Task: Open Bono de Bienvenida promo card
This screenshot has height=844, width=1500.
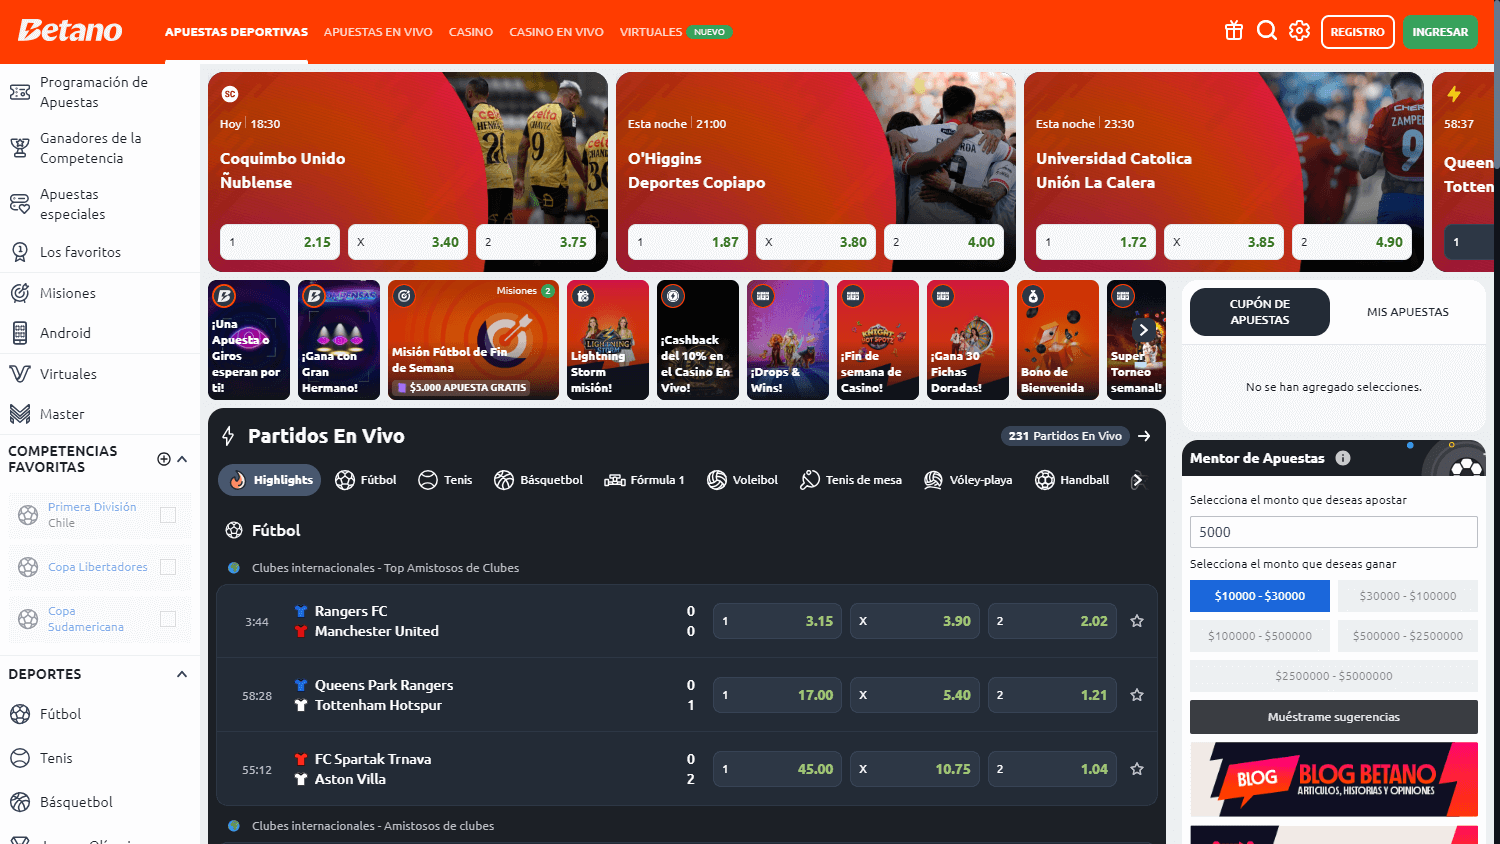Action: pos(1058,340)
